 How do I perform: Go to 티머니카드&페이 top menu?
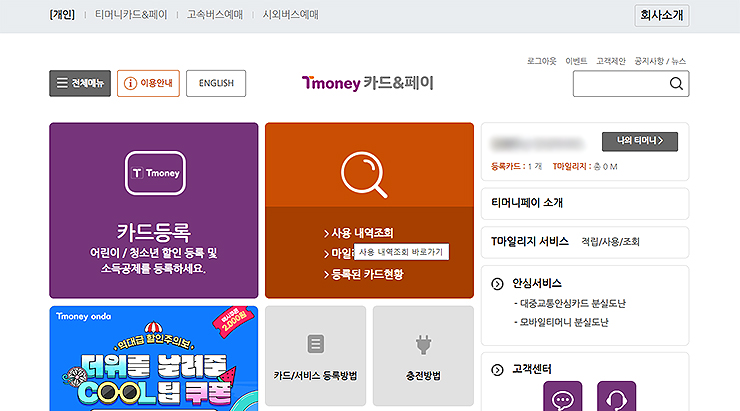[131, 15]
